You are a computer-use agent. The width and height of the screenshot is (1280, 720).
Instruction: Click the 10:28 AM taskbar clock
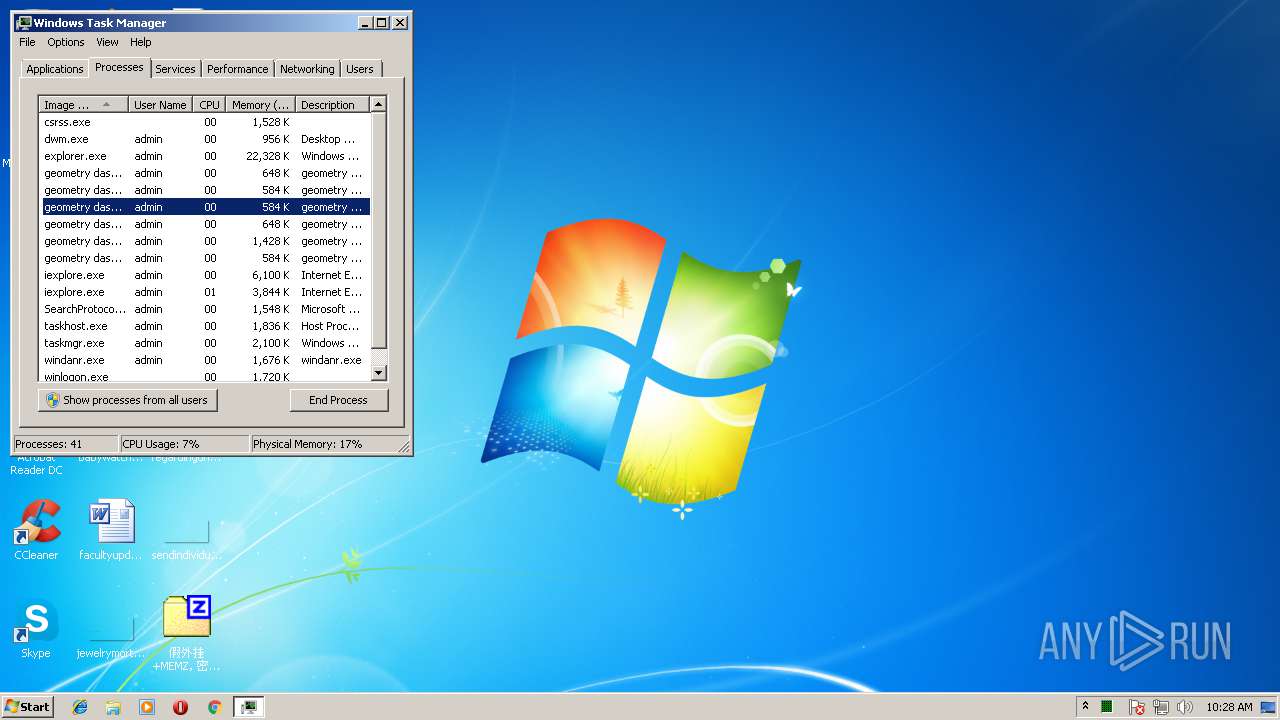click(1229, 707)
